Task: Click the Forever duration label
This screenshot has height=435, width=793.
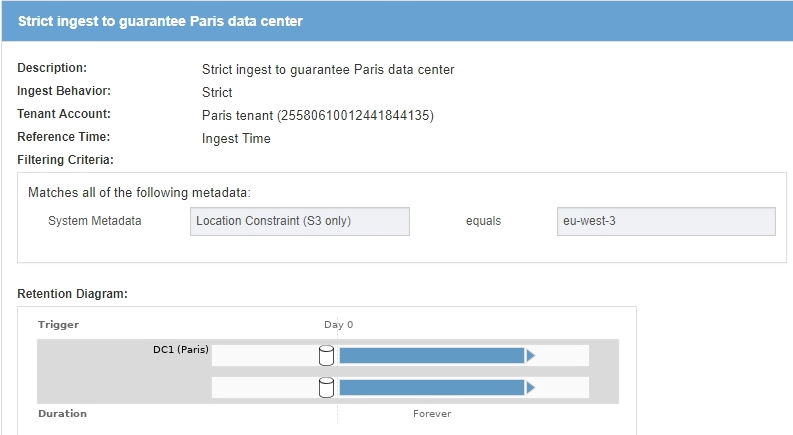Action: click(432, 413)
